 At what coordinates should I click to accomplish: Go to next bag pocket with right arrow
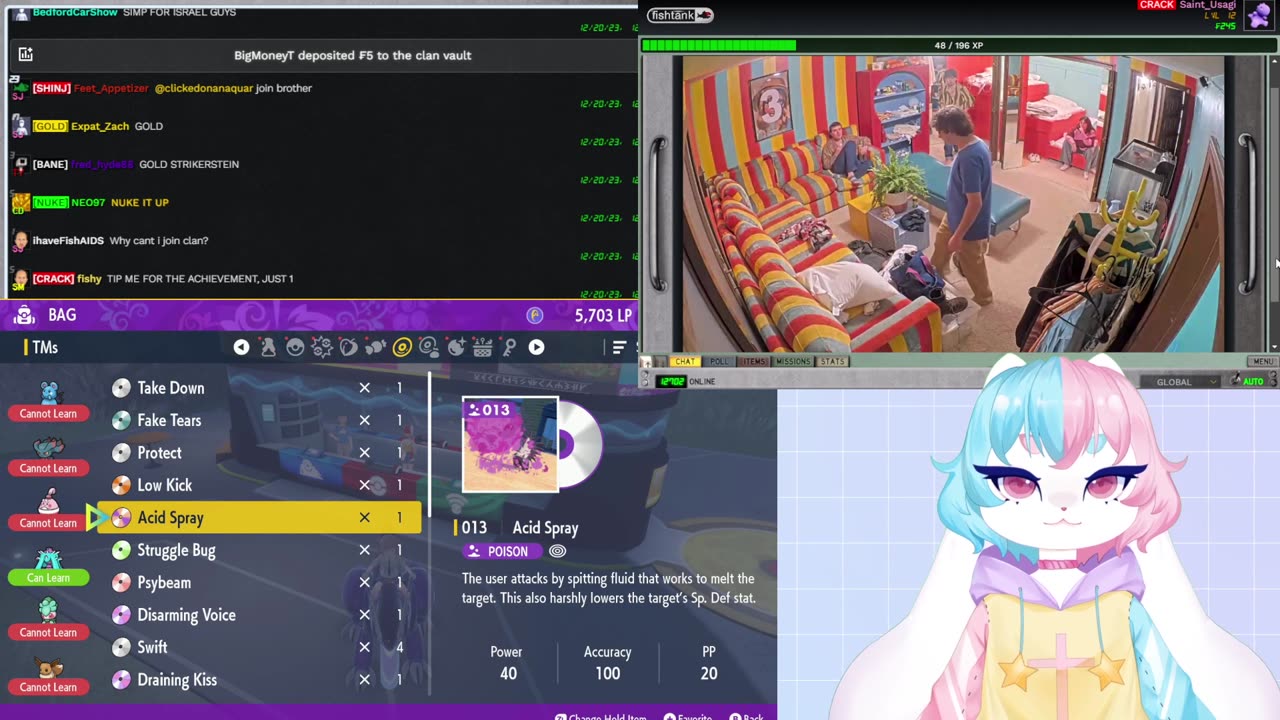536,347
